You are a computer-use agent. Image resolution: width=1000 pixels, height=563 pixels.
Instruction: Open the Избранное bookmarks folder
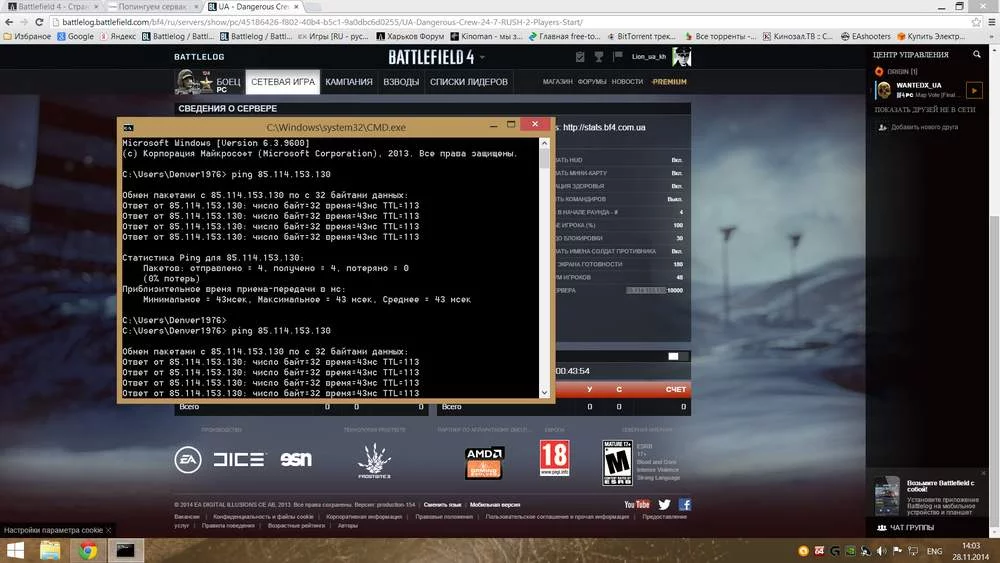click(x=27, y=36)
